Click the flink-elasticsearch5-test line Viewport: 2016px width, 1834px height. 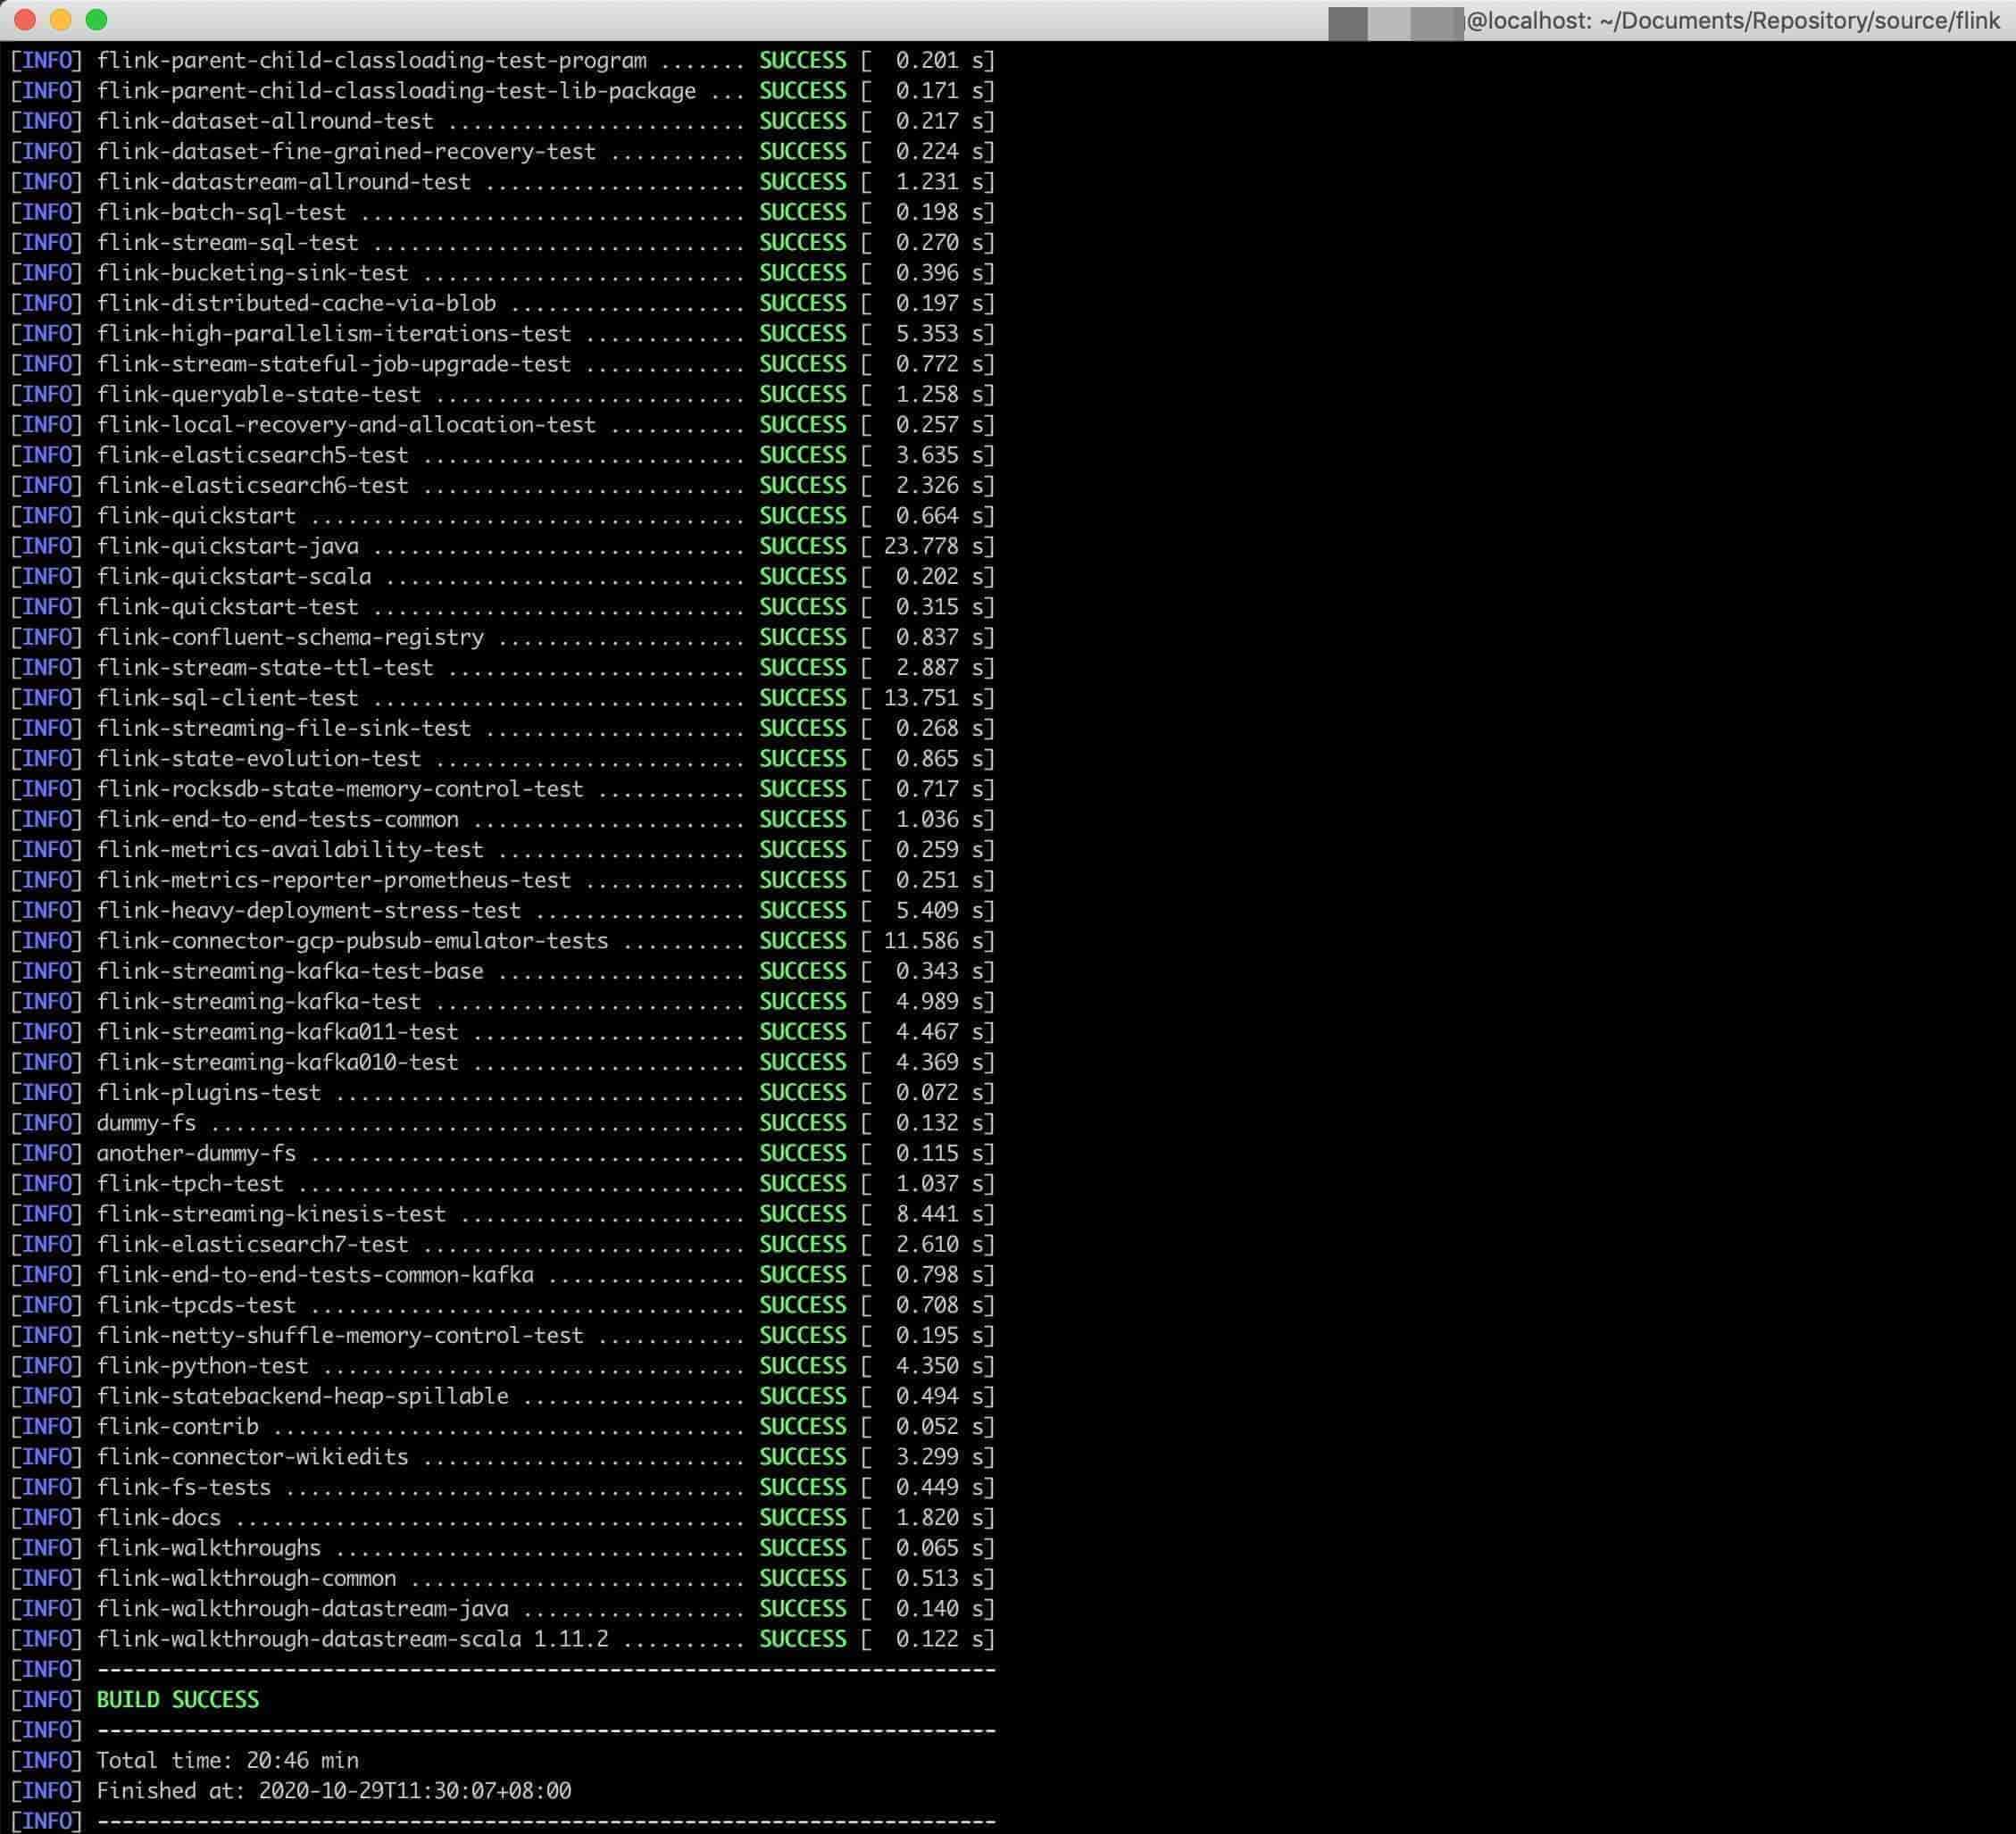pos(503,455)
